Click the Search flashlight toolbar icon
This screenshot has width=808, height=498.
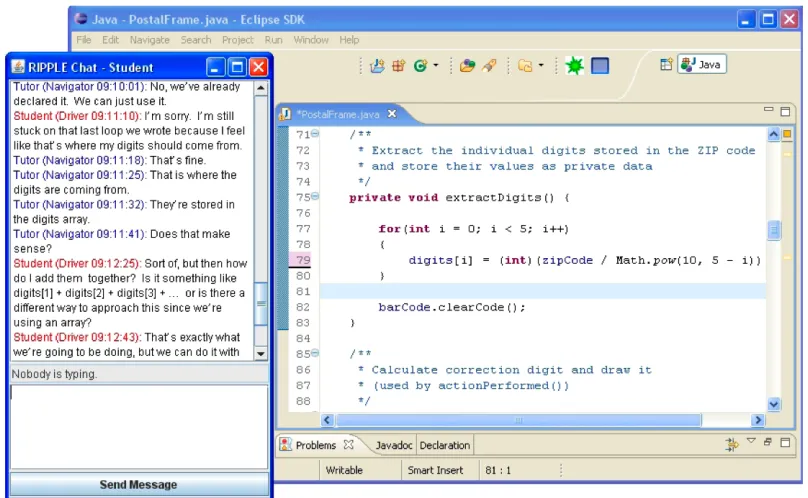[x=490, y=65]
